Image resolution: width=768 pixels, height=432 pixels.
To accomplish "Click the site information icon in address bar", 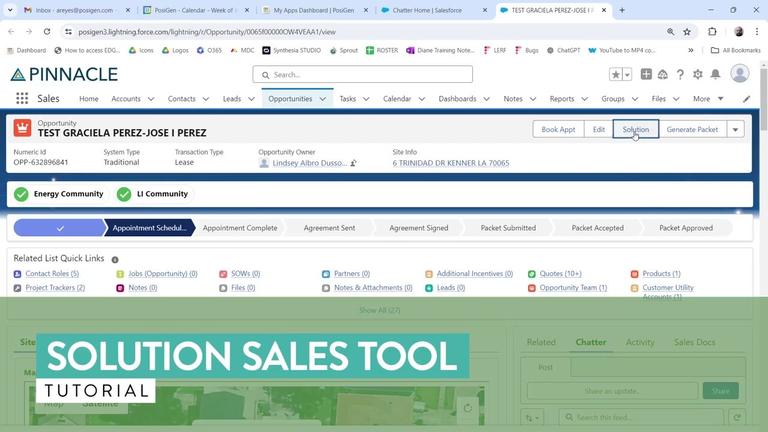I will [x=68, y=31].
